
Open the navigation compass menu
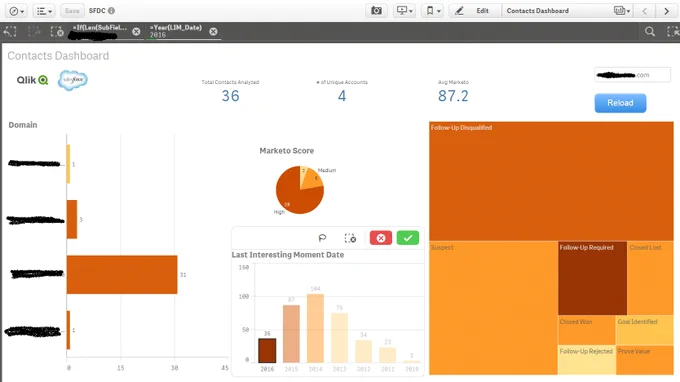[x=16, y=11]
